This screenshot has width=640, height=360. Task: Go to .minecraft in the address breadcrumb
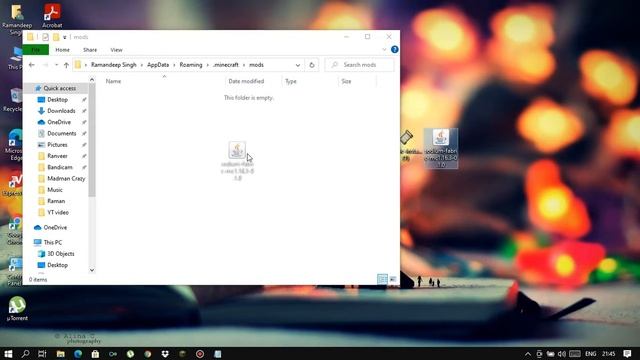225,65
